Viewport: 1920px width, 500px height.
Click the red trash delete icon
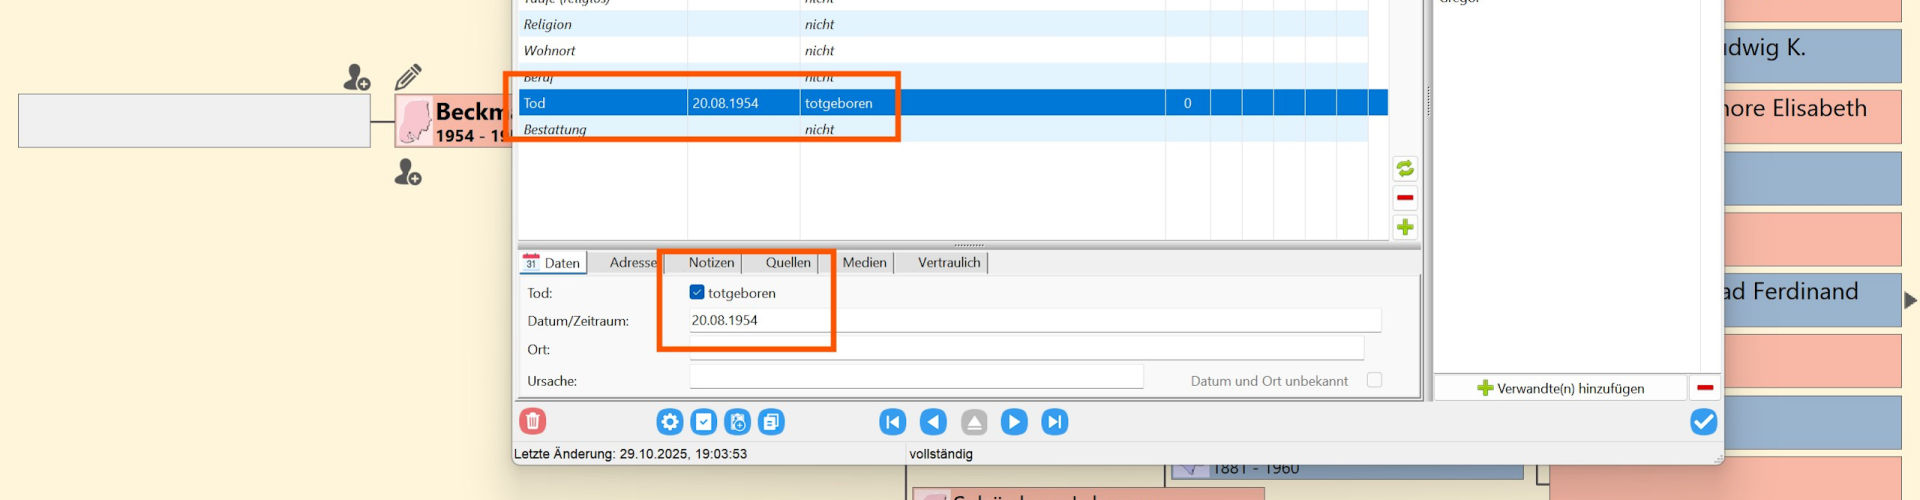click(x=533, y=422)
